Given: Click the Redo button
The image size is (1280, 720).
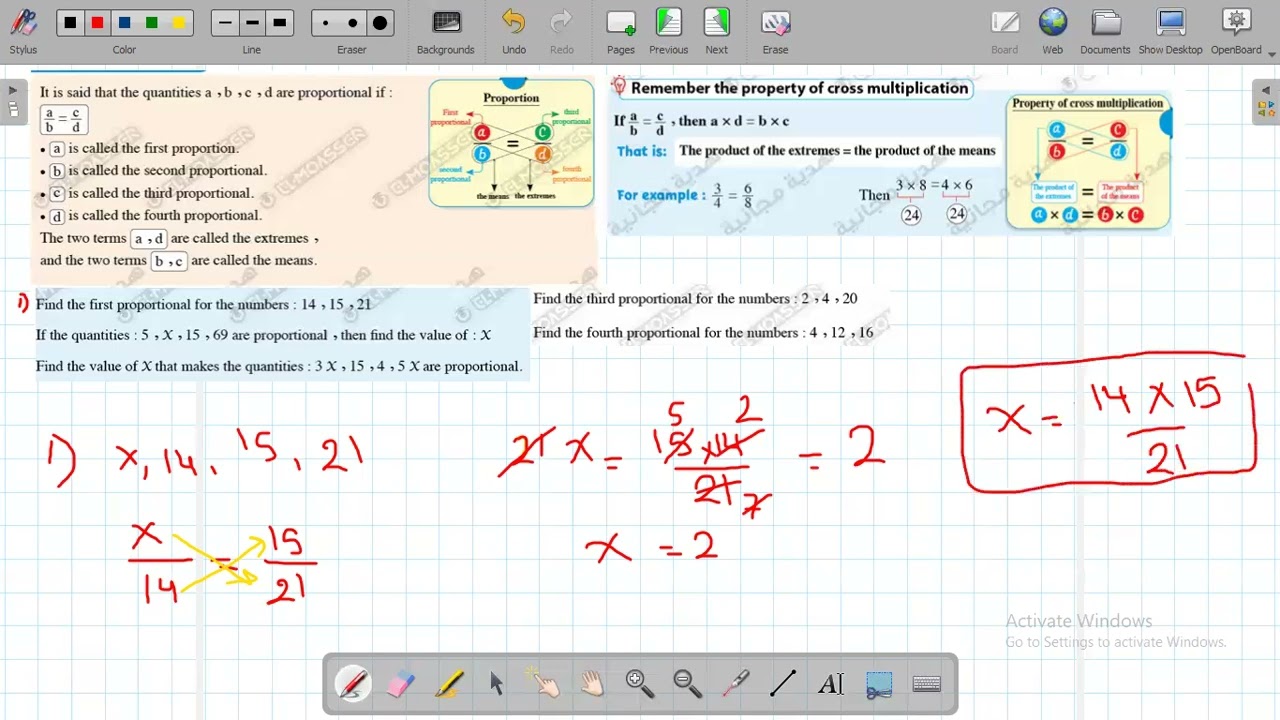Looking at the screenshot, I should 562,31.
